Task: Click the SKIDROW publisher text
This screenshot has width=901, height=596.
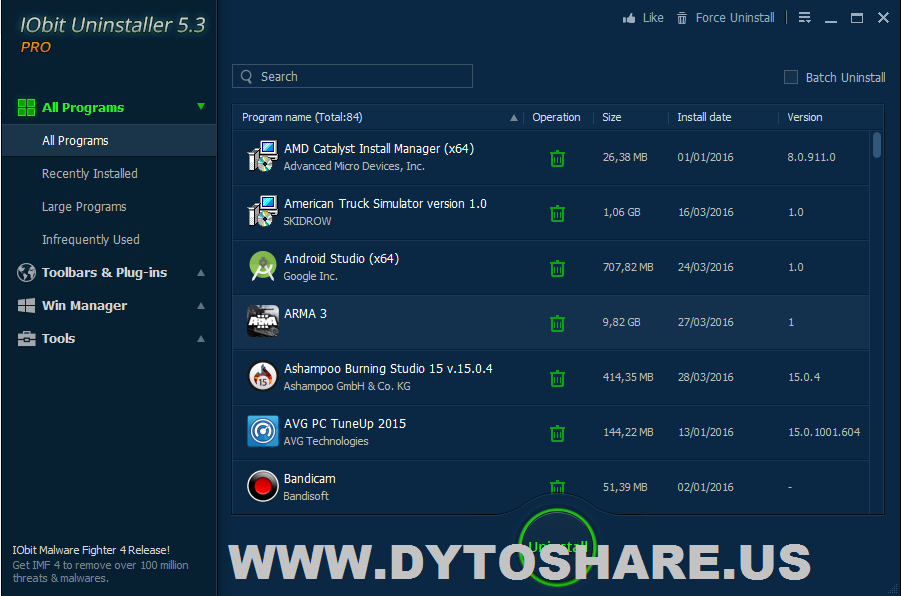Action: pyautogui.click(x=307, y=221)
